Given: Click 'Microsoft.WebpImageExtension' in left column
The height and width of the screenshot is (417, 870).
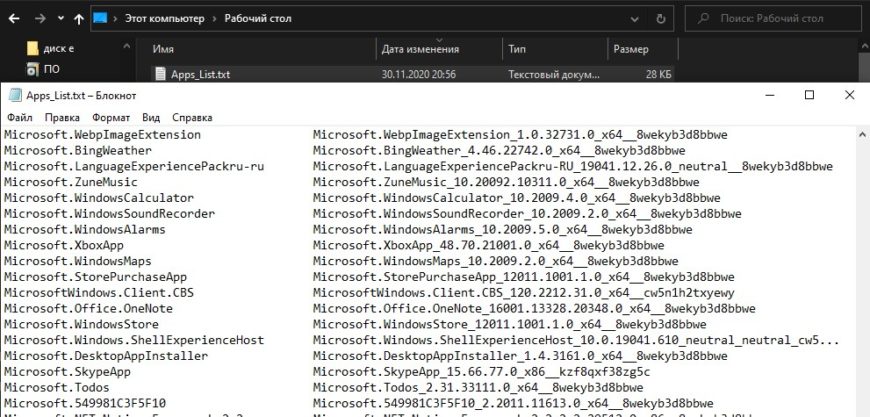Looking at the screenshot, I should coord(102,135).
